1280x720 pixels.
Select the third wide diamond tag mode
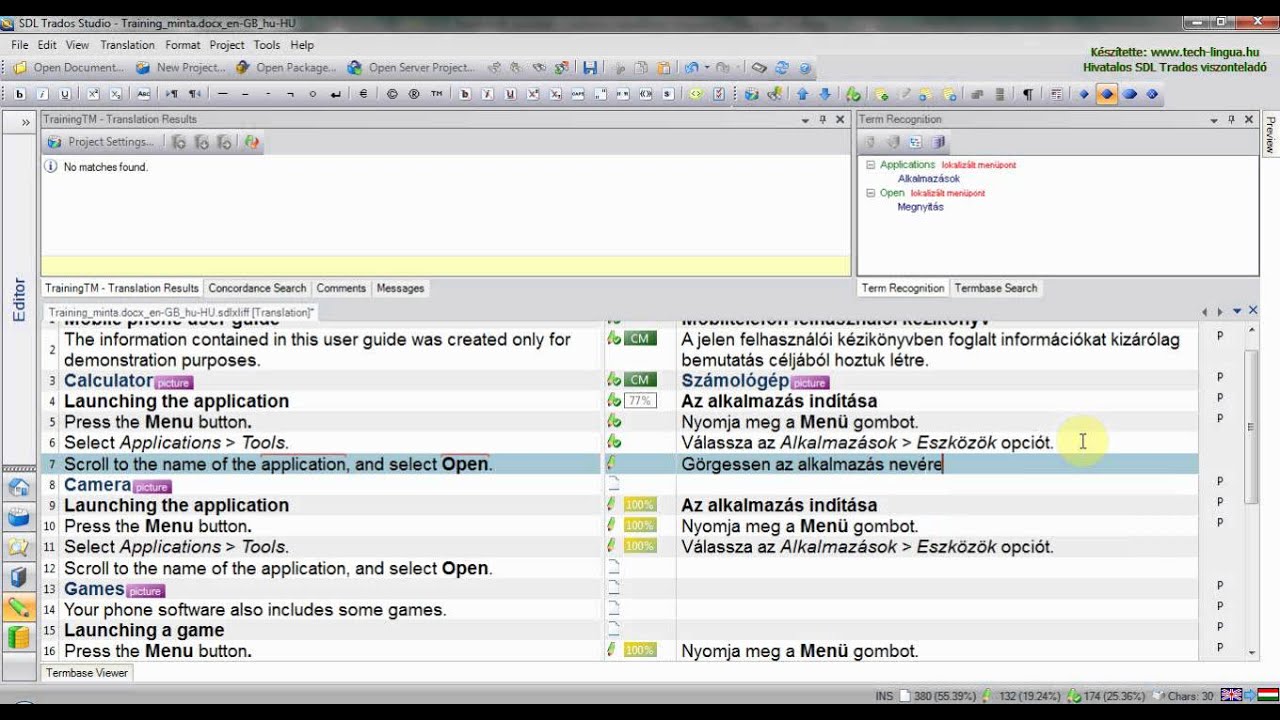coord(1129,94)
